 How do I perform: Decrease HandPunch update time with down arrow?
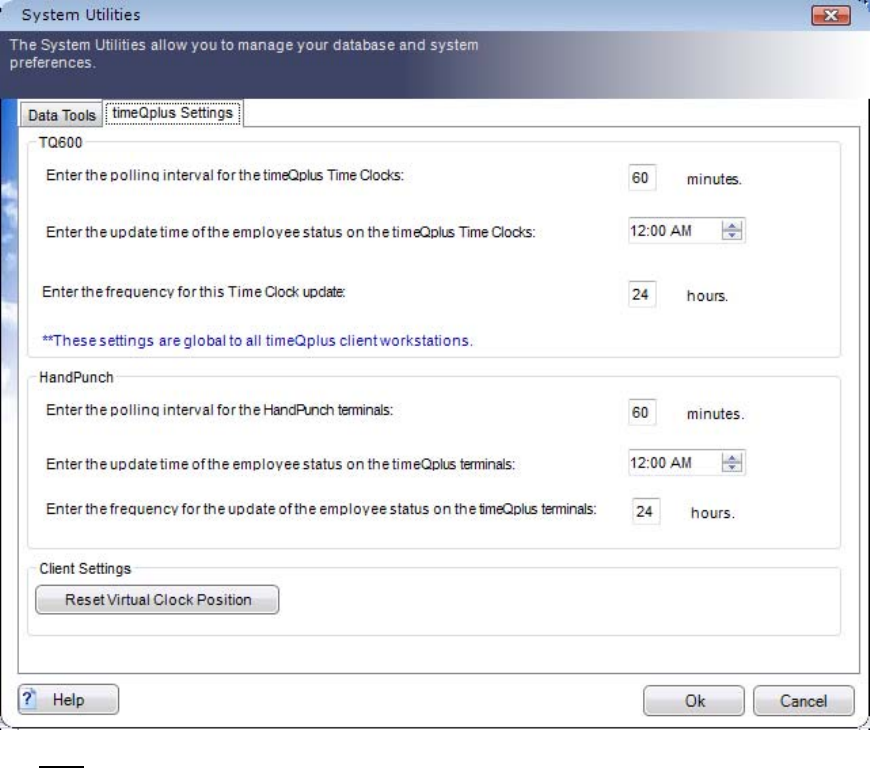732,467
